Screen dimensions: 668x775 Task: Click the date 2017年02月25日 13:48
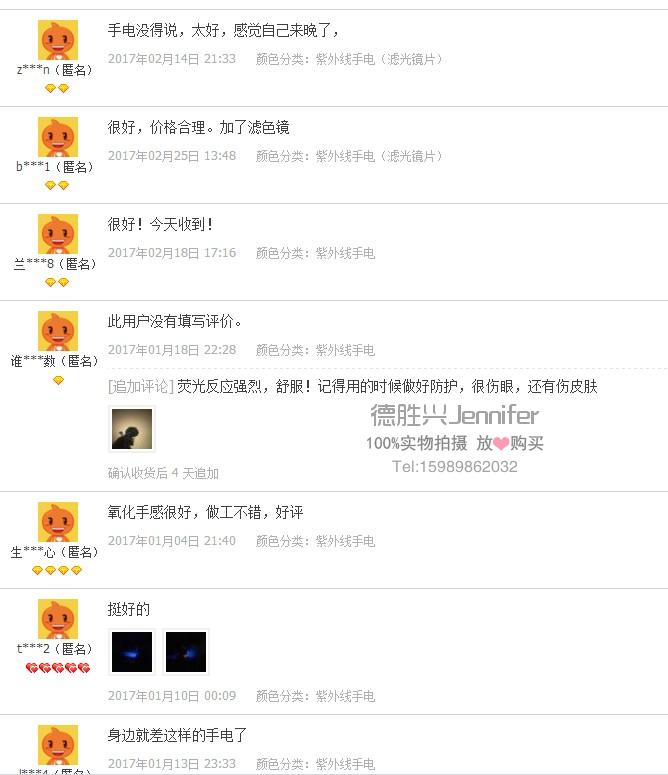click(x=172, y=156)
